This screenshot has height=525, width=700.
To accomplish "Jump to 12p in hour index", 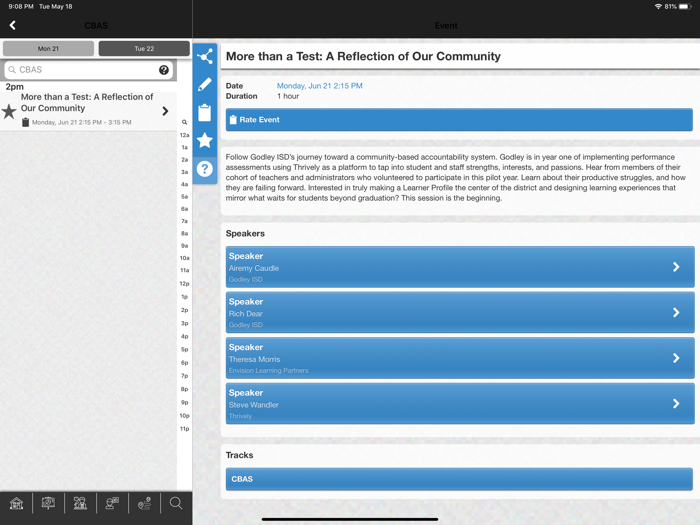I will 184,283.
